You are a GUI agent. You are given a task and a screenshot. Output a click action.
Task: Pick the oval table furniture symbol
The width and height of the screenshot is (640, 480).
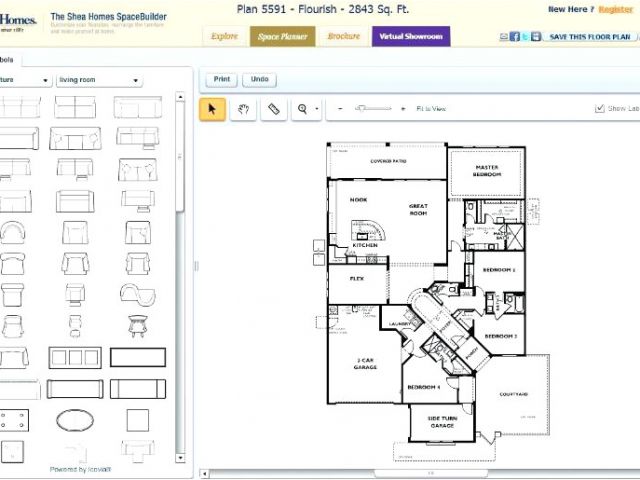[74, 418]
